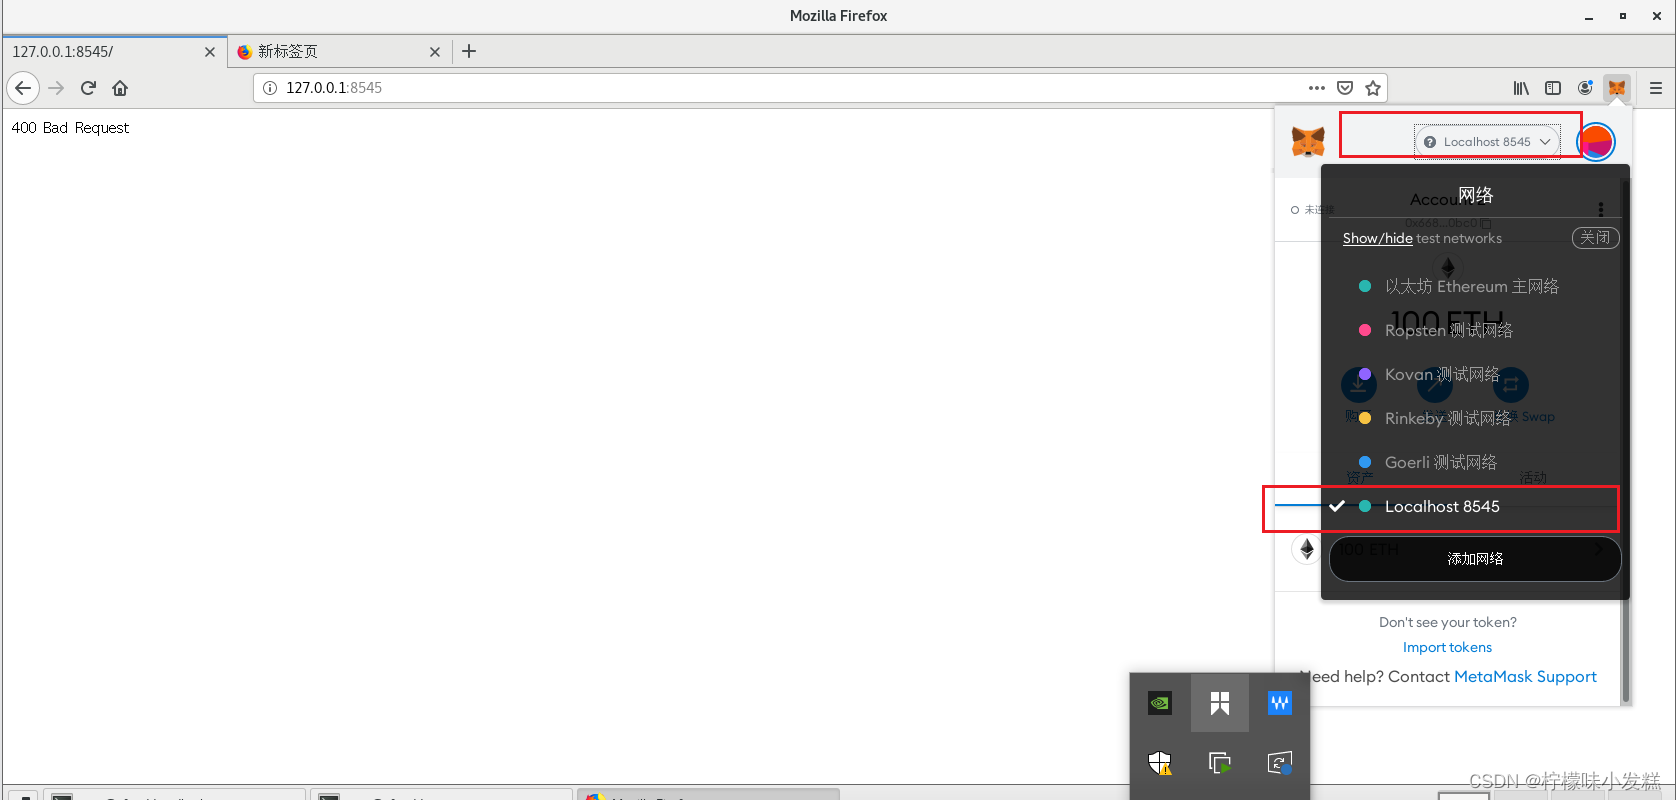Click the Don't see your token? text

pyautogui.click(x=1447, y=622)
